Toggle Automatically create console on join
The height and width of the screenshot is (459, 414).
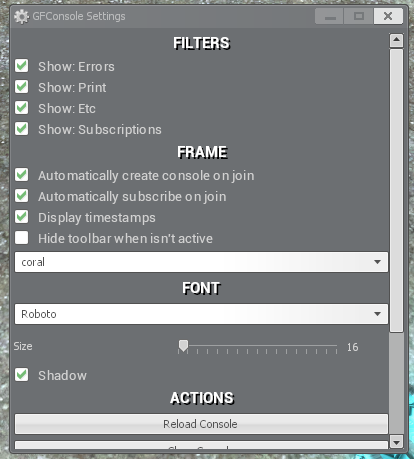coord(22,175)
